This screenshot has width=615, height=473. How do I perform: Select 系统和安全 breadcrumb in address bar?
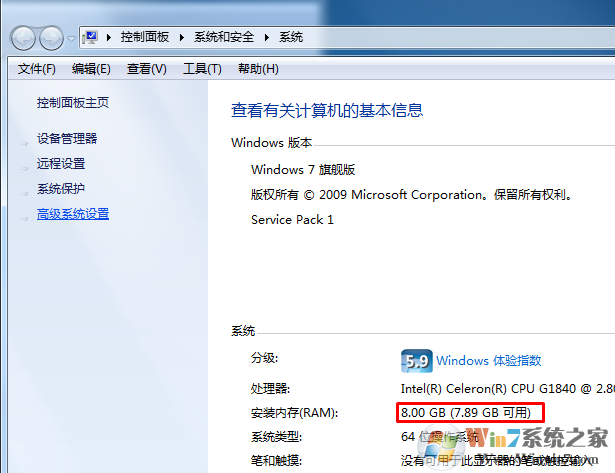click(224, 37)
